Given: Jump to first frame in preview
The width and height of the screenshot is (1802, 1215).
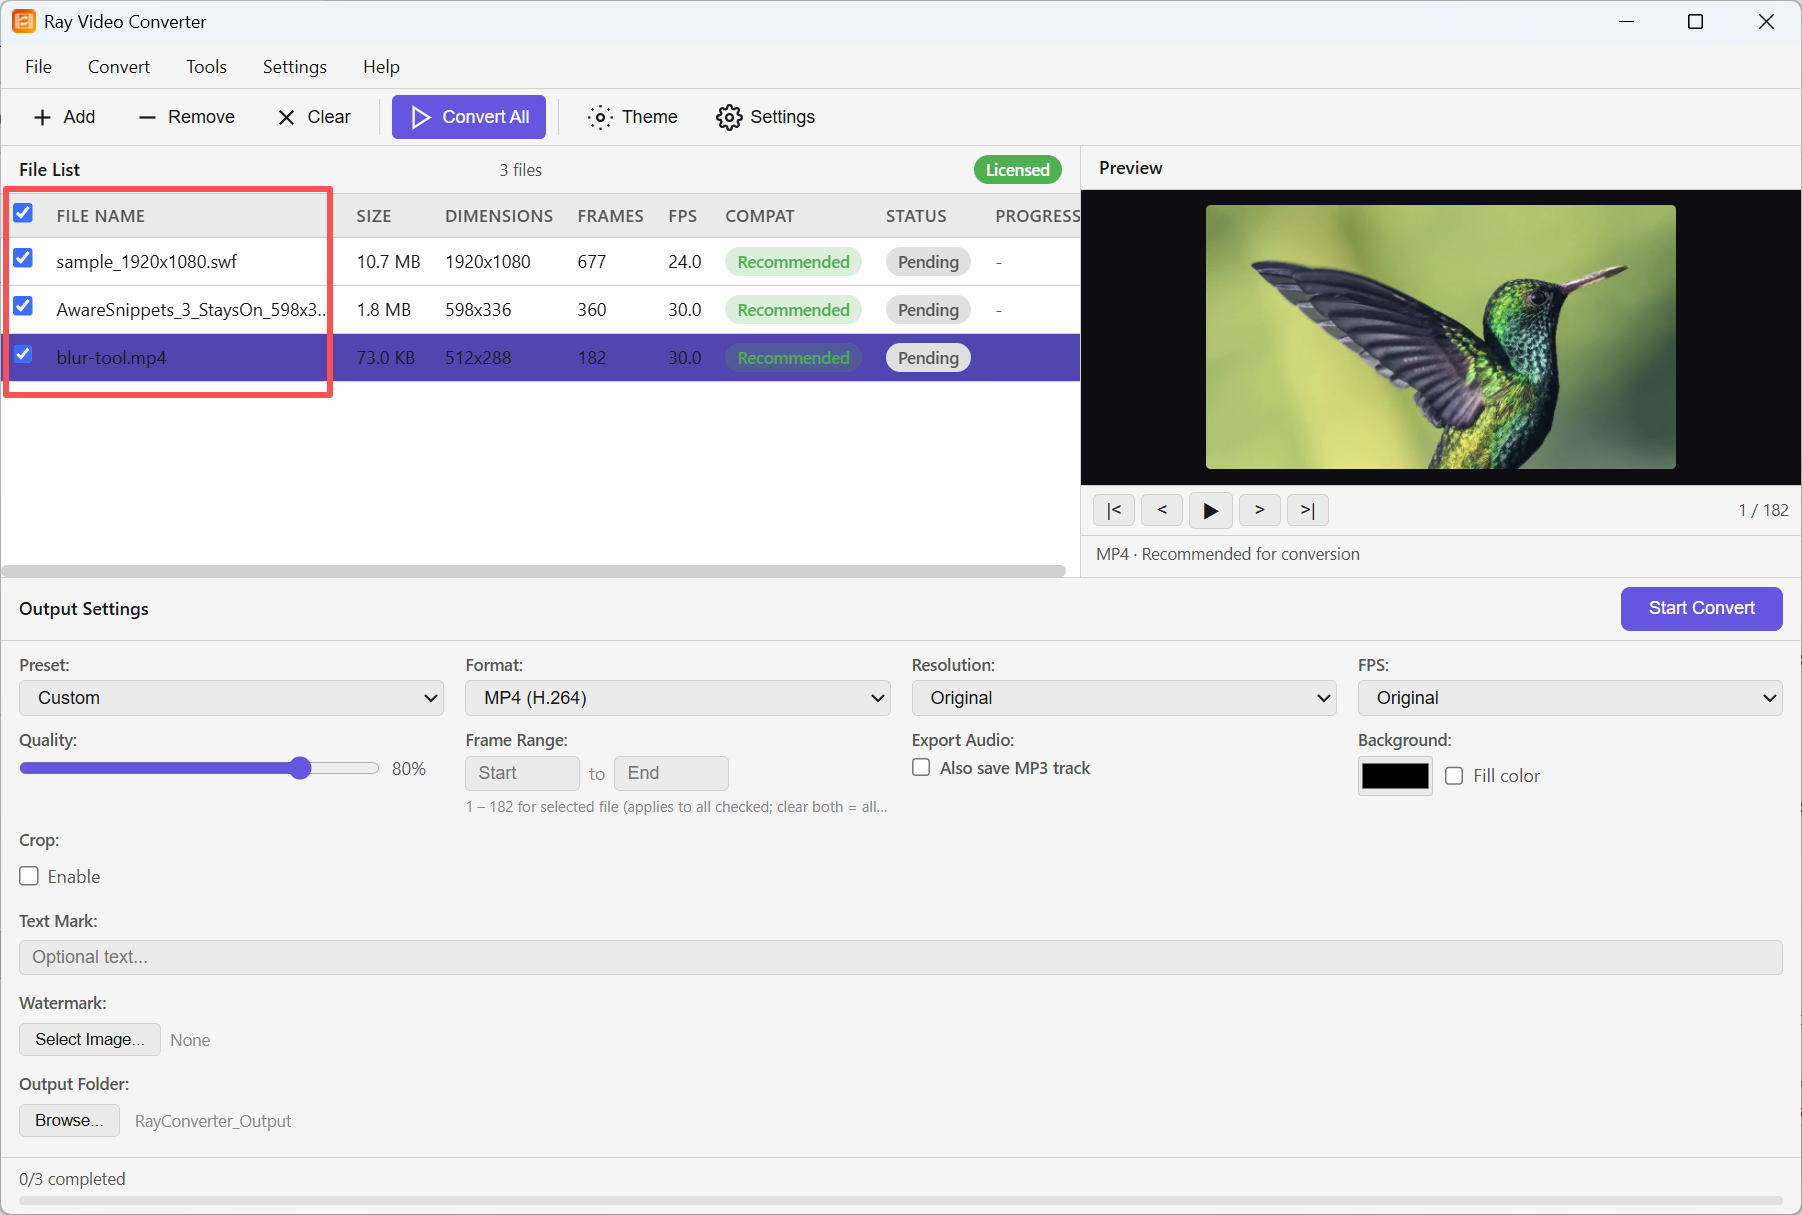Looking at the screenshot, I should pyautogui.click(x=1114, y=510).
